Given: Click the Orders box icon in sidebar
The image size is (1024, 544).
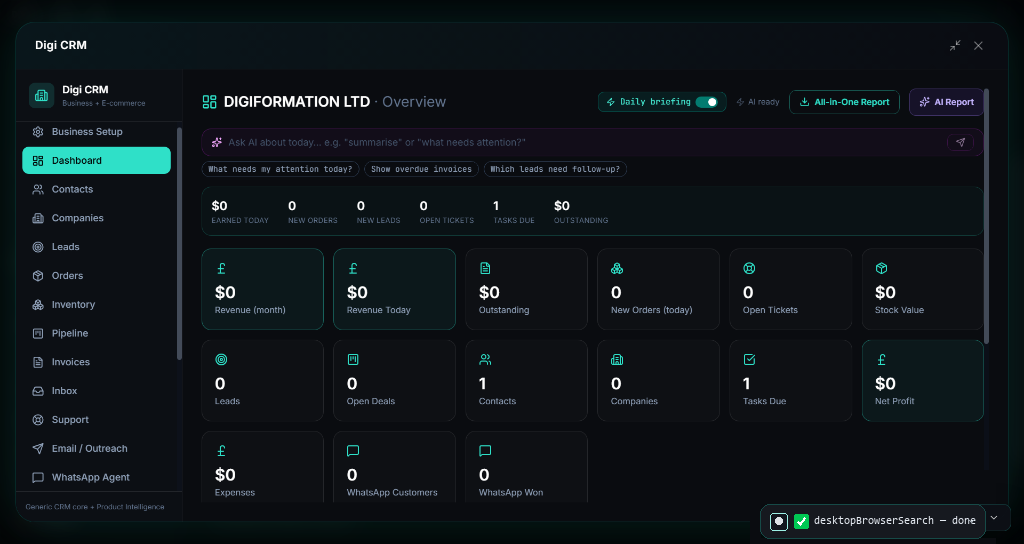Looking at the screenshot, I should tap(38, 276).
